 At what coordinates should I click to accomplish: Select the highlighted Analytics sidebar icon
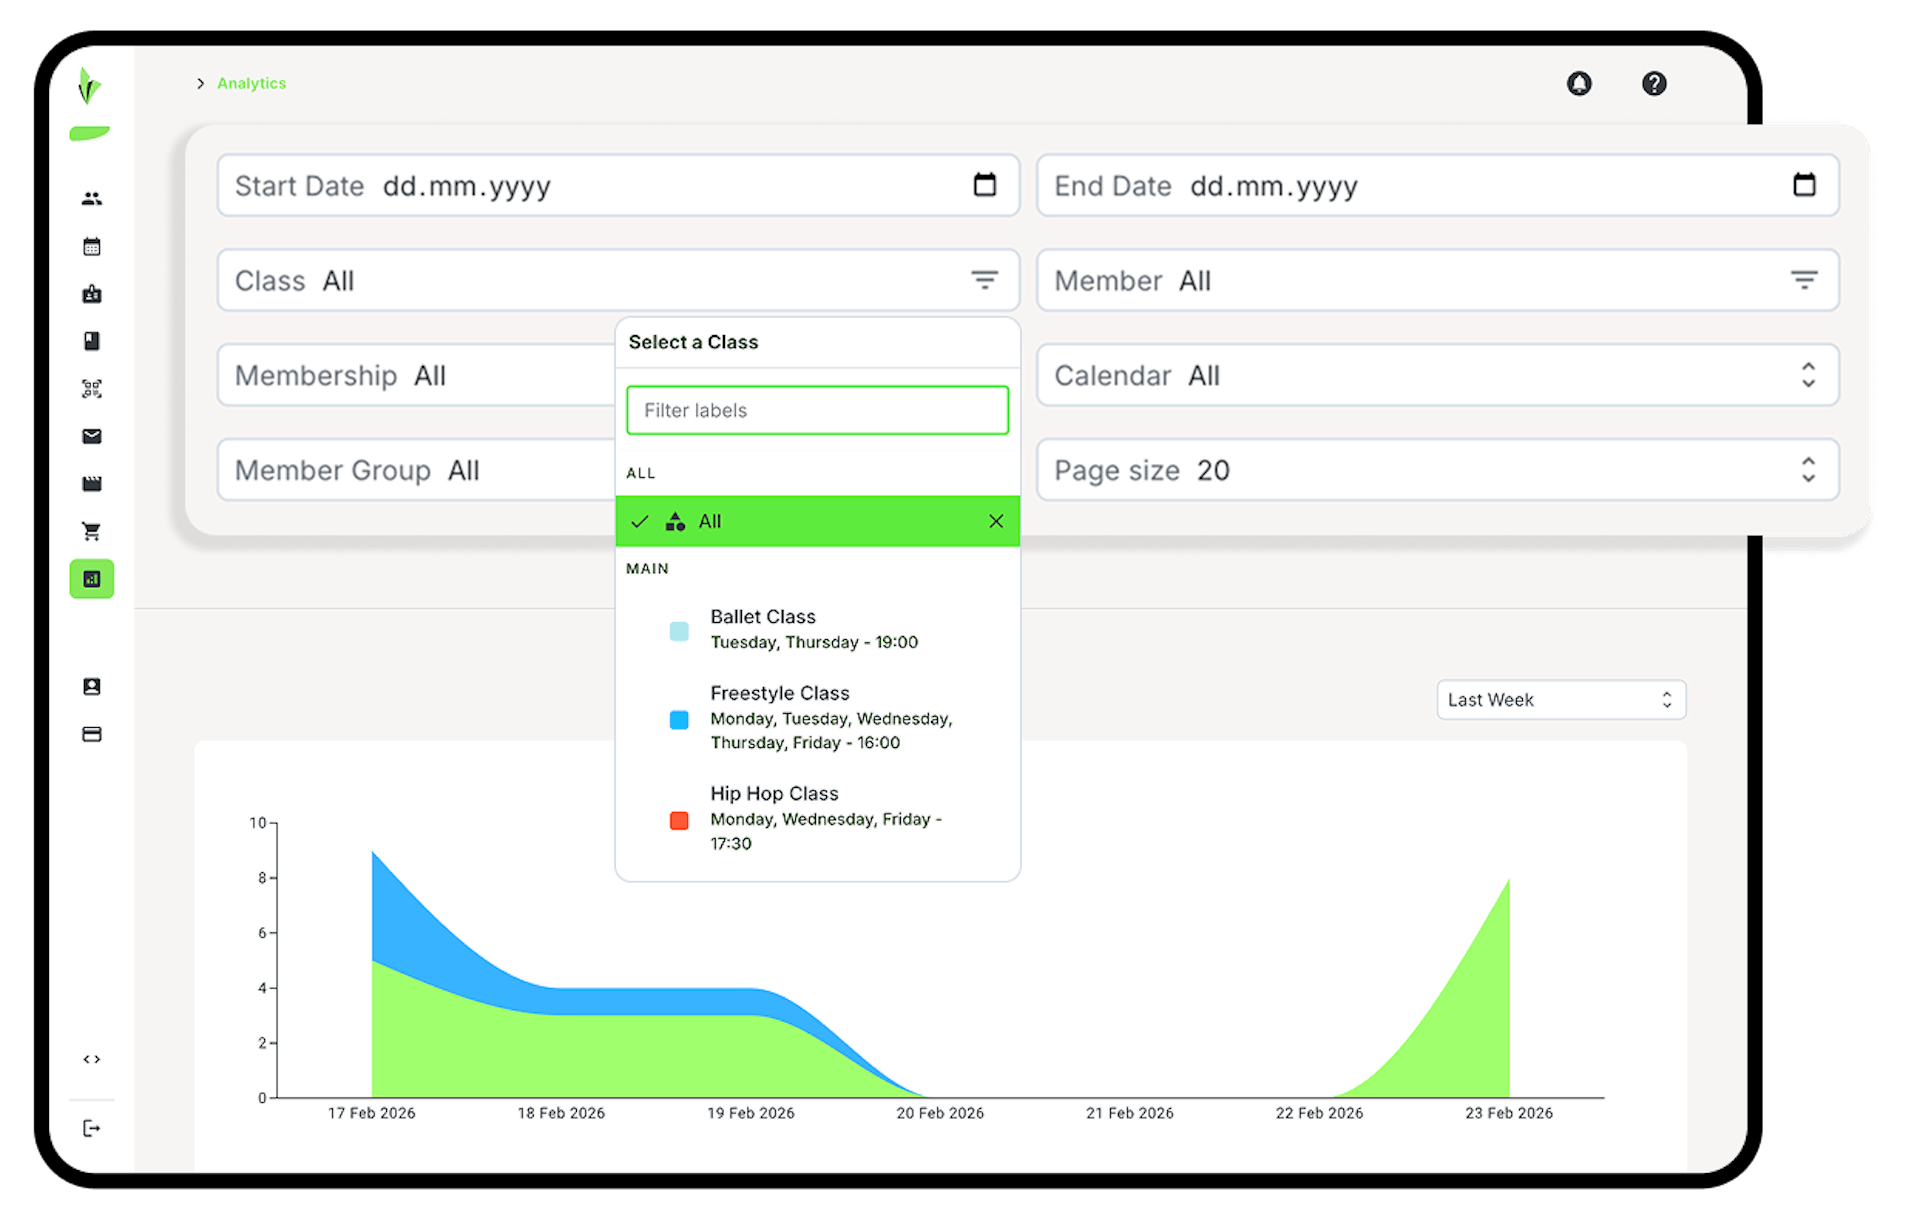tap(91, 578)
